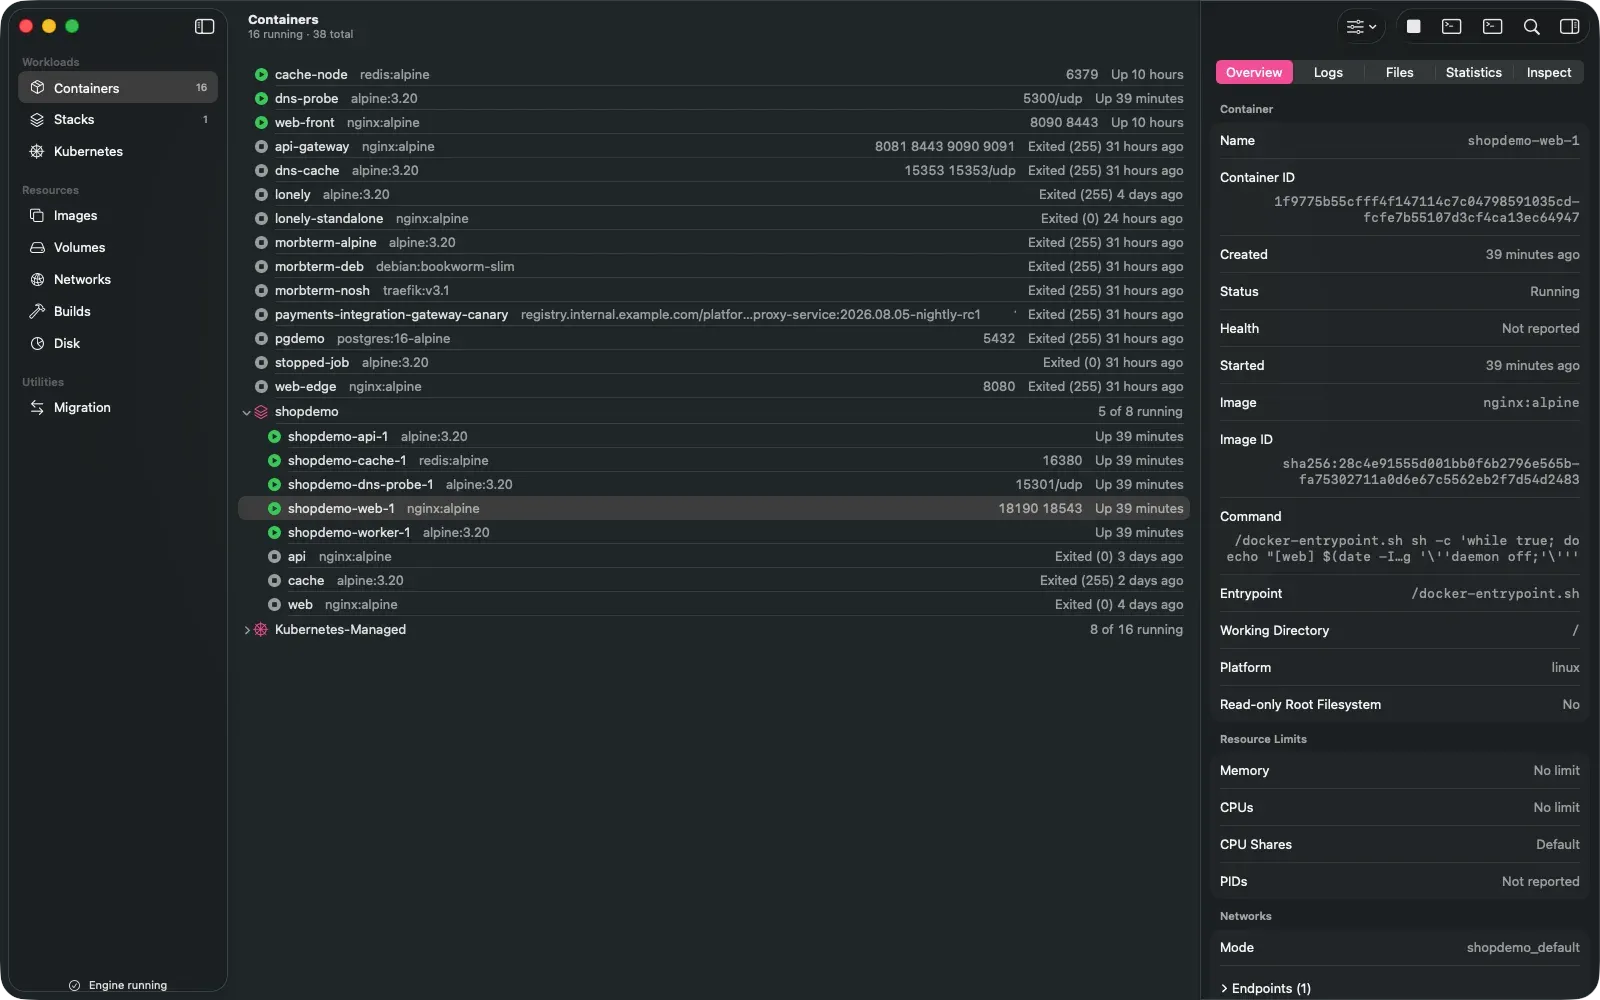1600x1000 pixels.
Task: Click the Migration arrows icon
Action: pyautogui.click(x=37, y=408)
